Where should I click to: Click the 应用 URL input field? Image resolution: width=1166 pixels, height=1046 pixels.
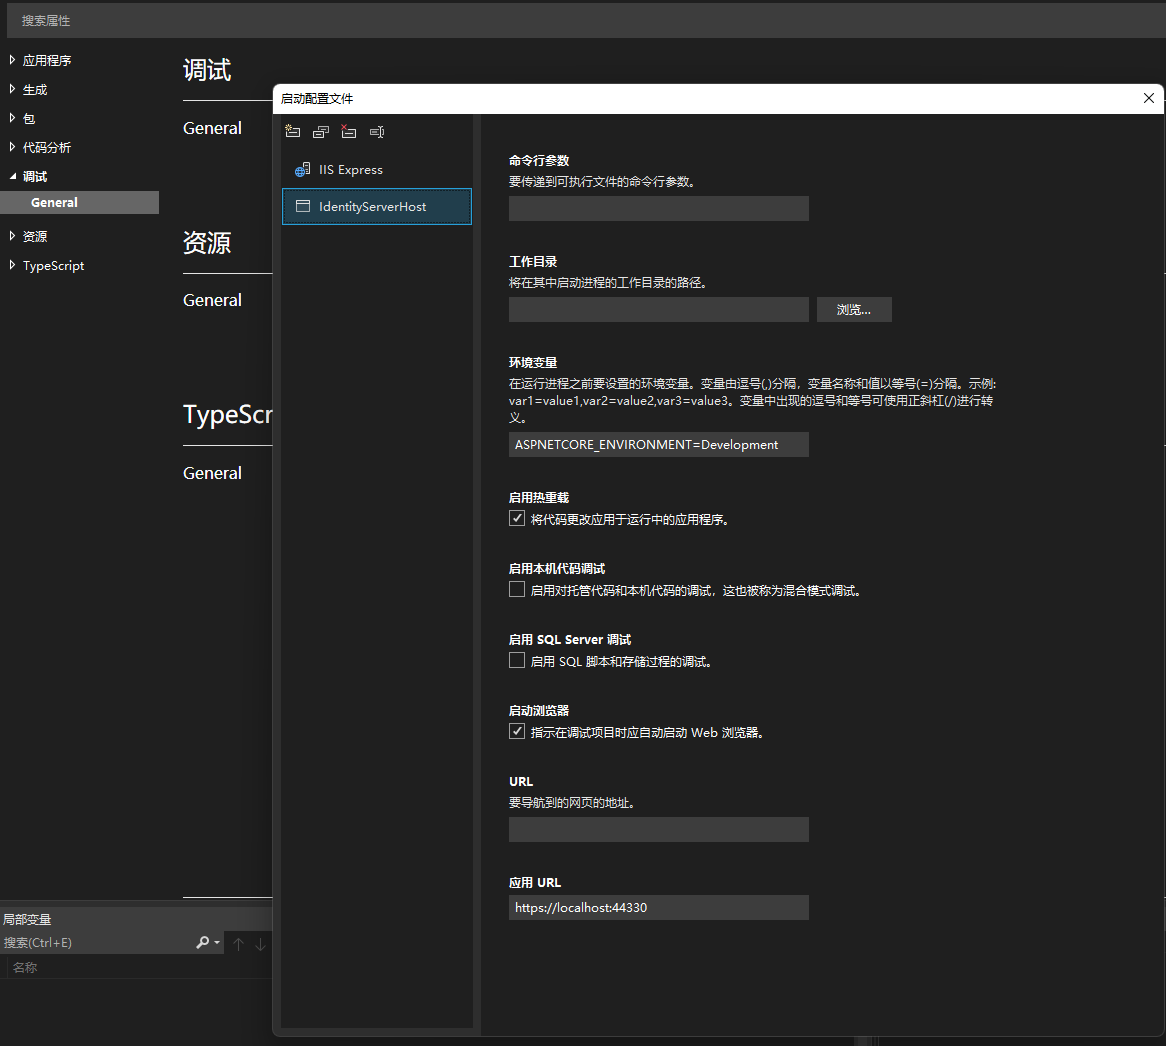658,908
